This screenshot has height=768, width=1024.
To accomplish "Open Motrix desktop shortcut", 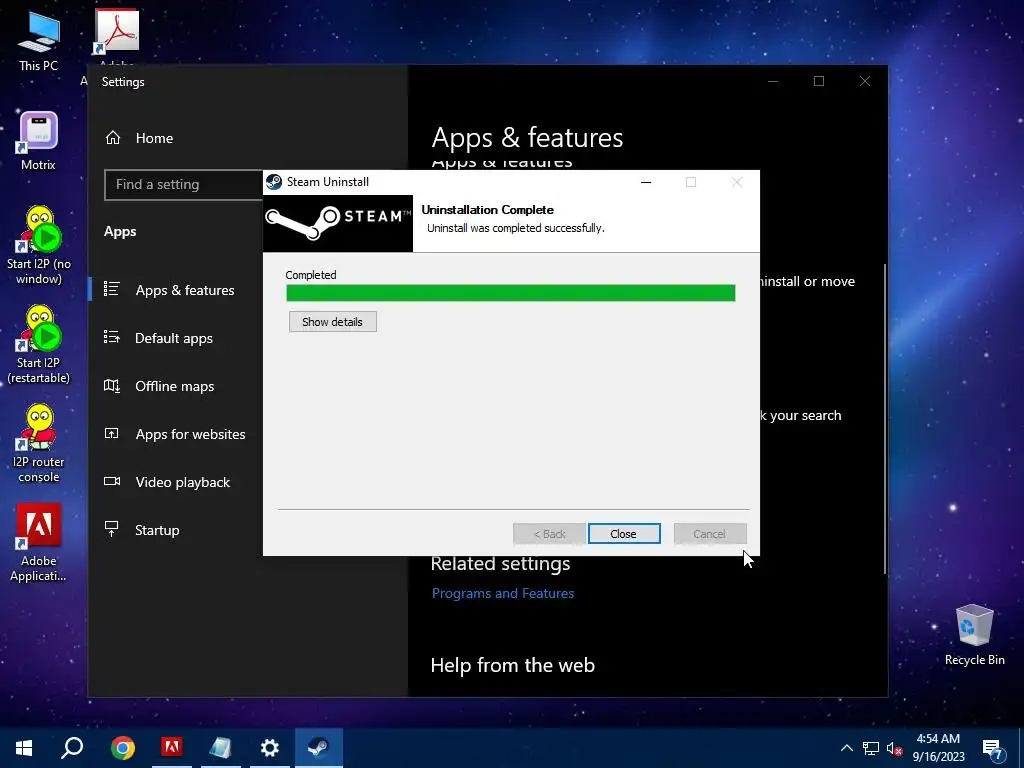I will [38, 141].
